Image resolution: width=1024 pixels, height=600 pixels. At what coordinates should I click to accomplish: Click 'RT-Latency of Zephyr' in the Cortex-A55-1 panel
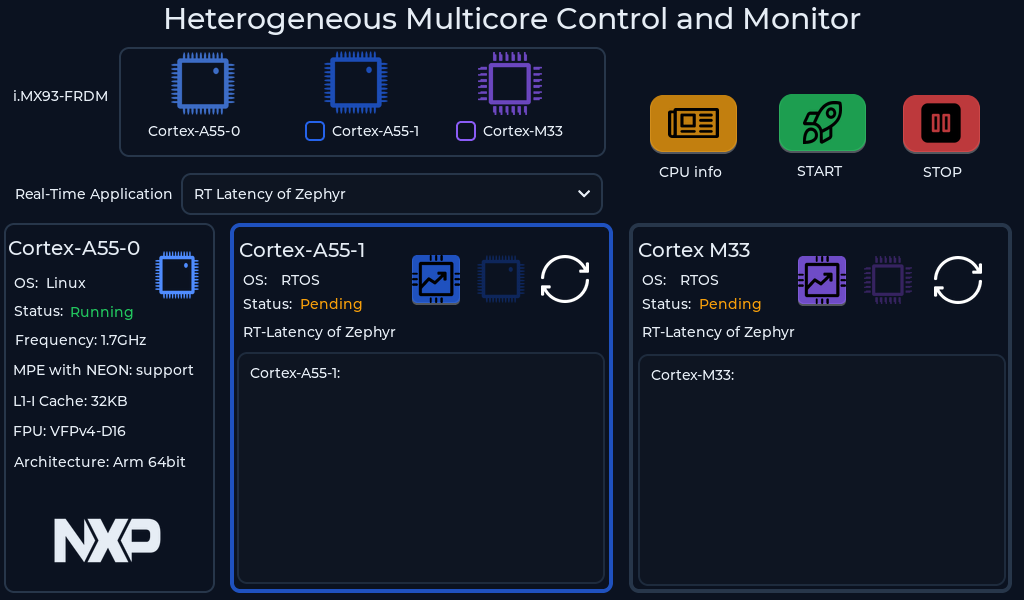(x=319, y=332)
